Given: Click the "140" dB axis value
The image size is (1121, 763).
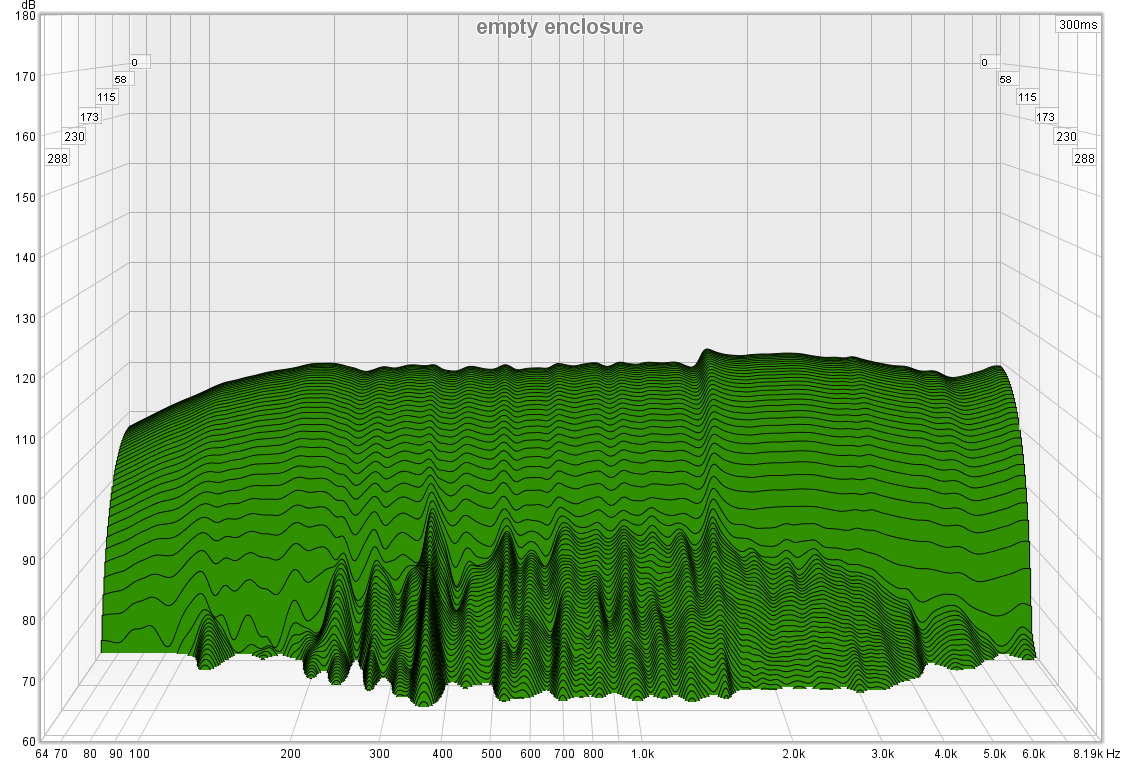Looking at the screenshot, I should (x=25, y=257).
